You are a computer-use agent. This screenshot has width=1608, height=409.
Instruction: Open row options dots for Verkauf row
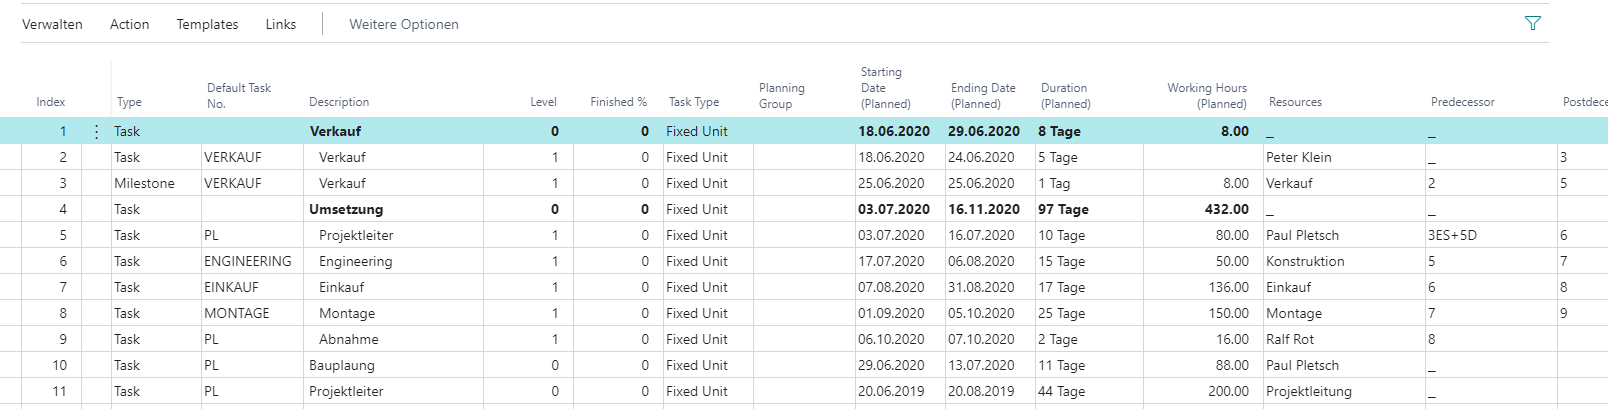click(x=96, y=131)
